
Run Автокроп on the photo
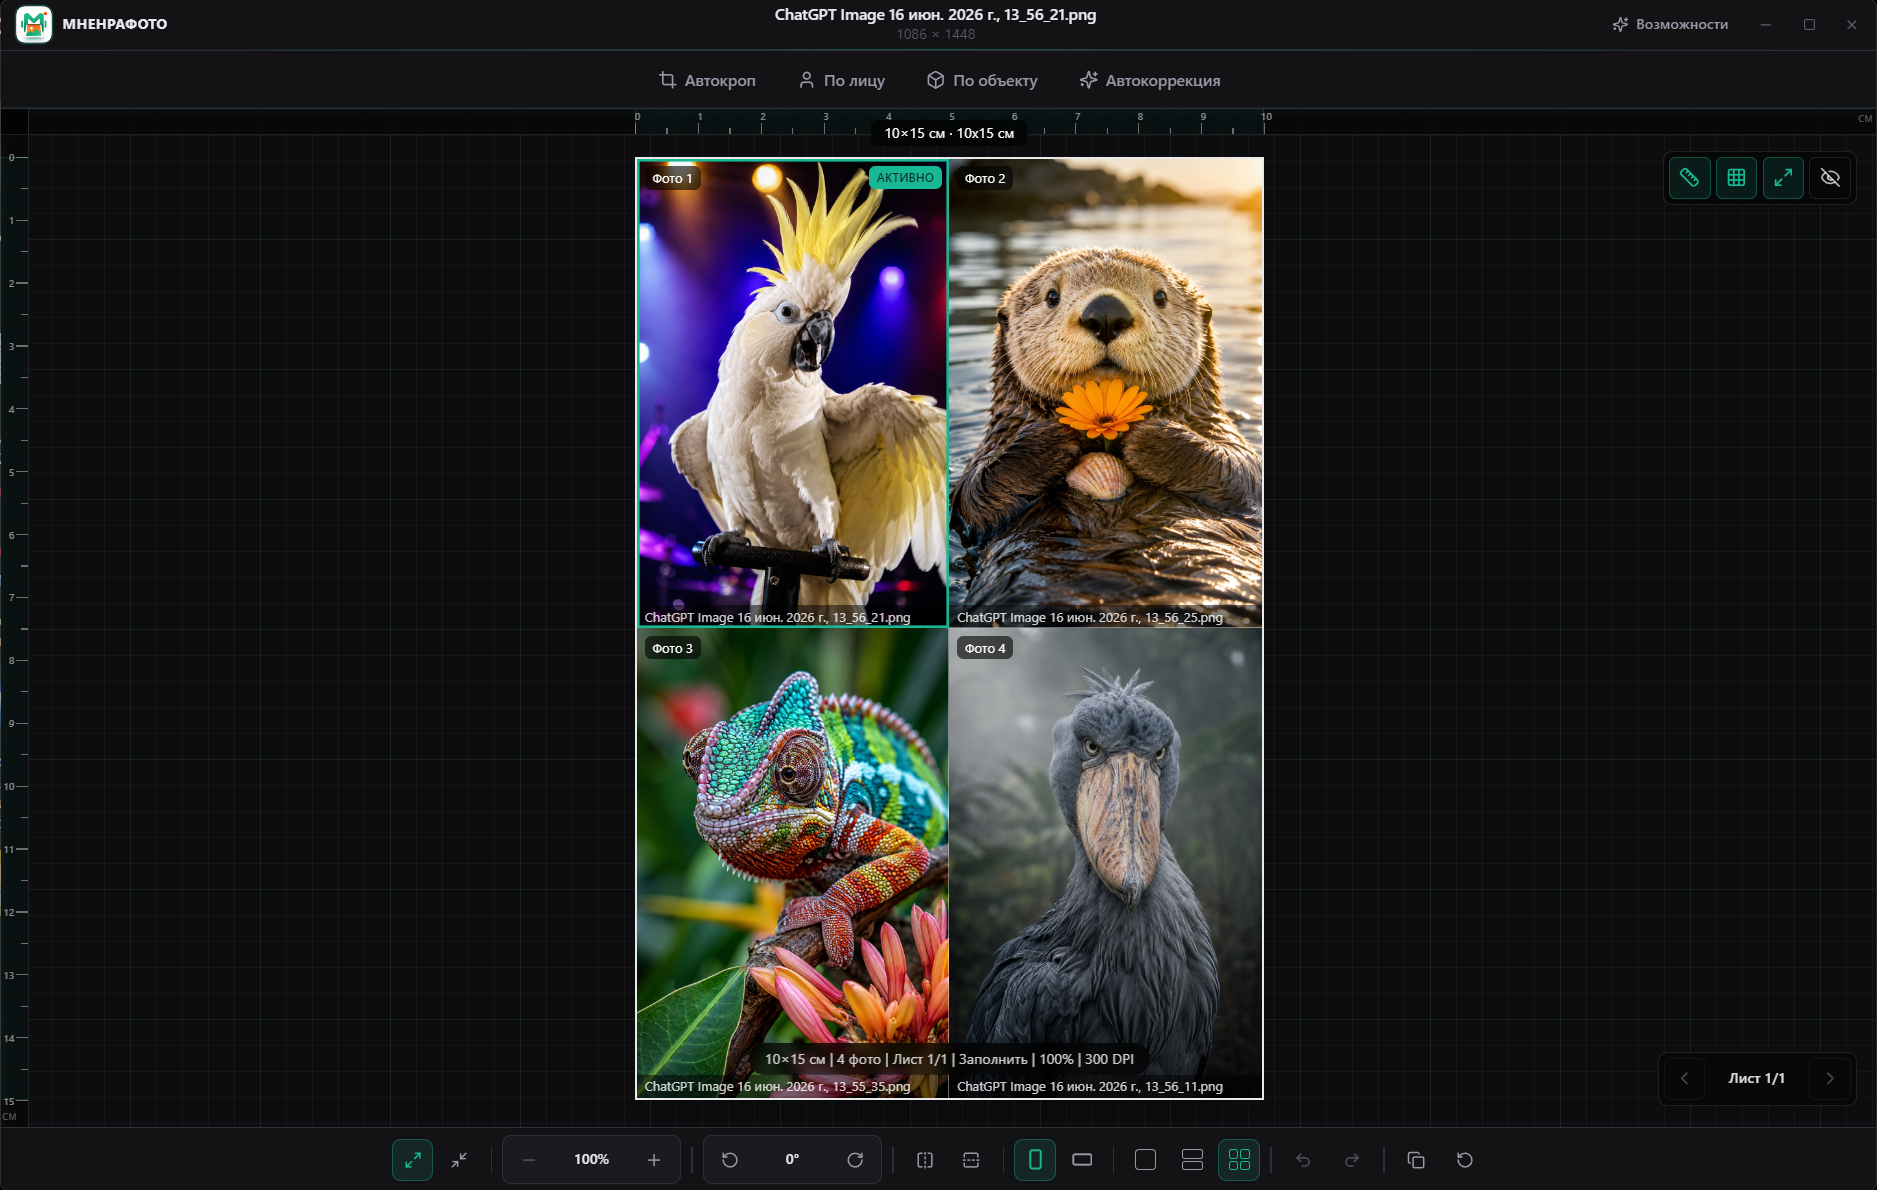(x=707, y=80)
